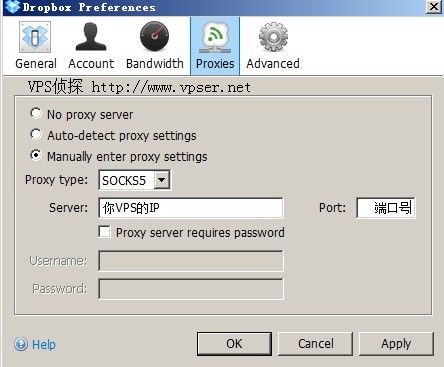Screen dimensions: 444x367
Task: Expand the Proxy type dropdown arrow
Action: pyautogui.click(x=162, y=180)
